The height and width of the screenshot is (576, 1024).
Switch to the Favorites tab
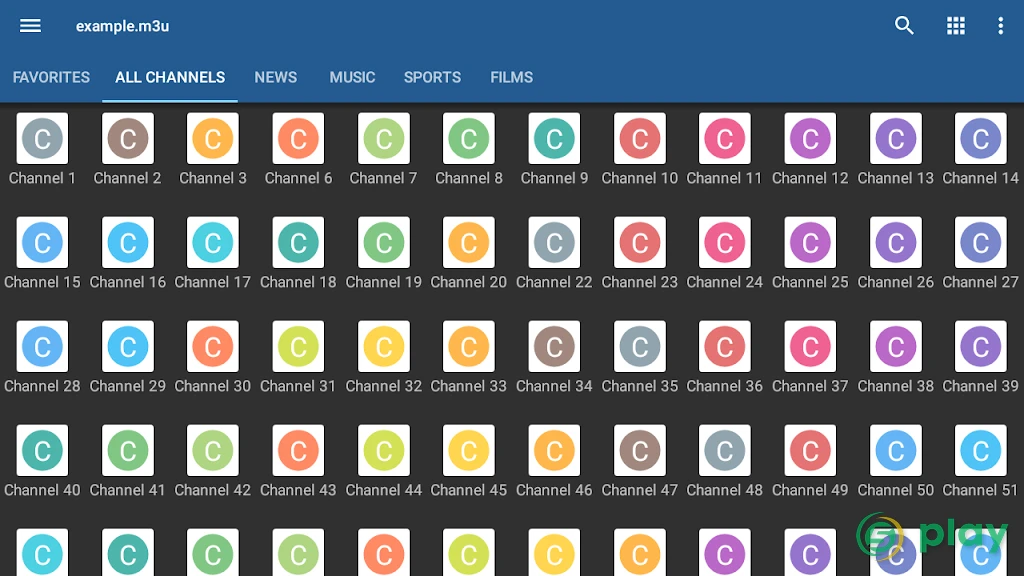coord(51,77)
